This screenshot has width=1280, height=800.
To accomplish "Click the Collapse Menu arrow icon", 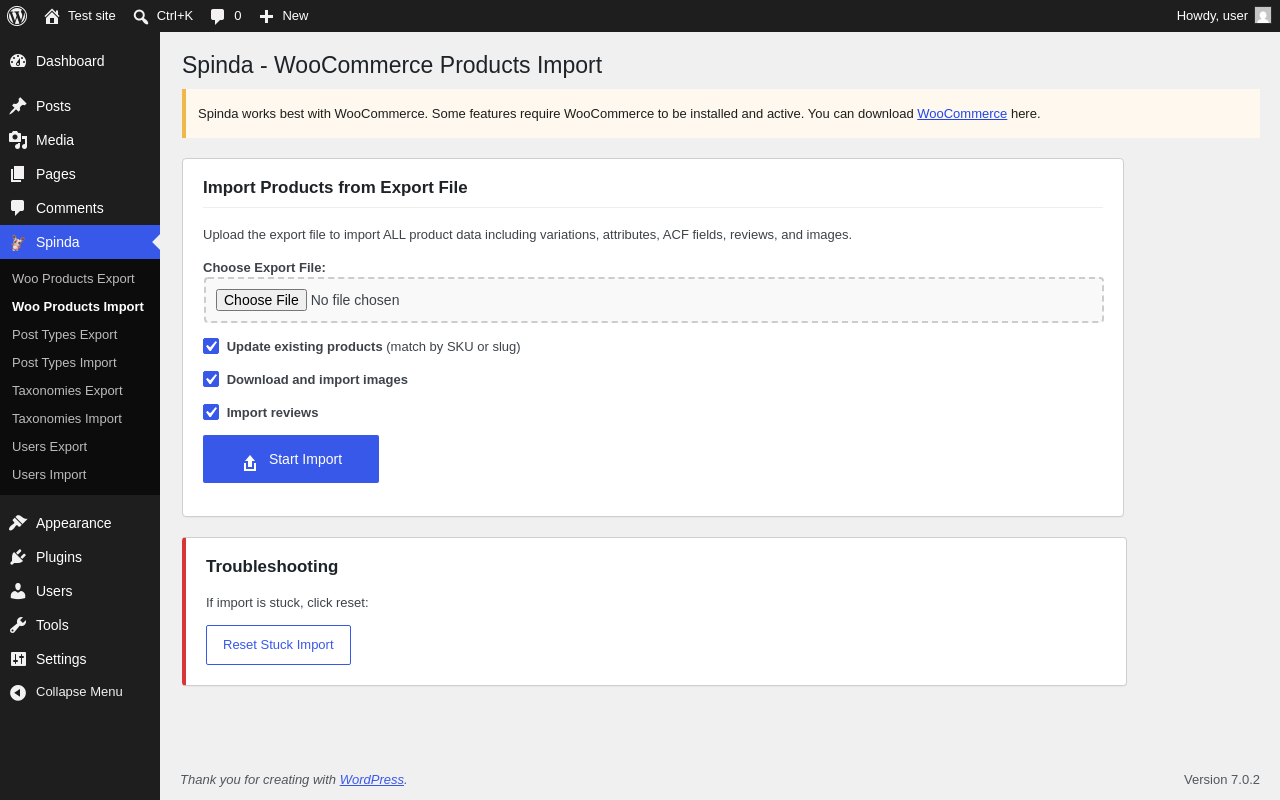I will click(x=18, y=692).
